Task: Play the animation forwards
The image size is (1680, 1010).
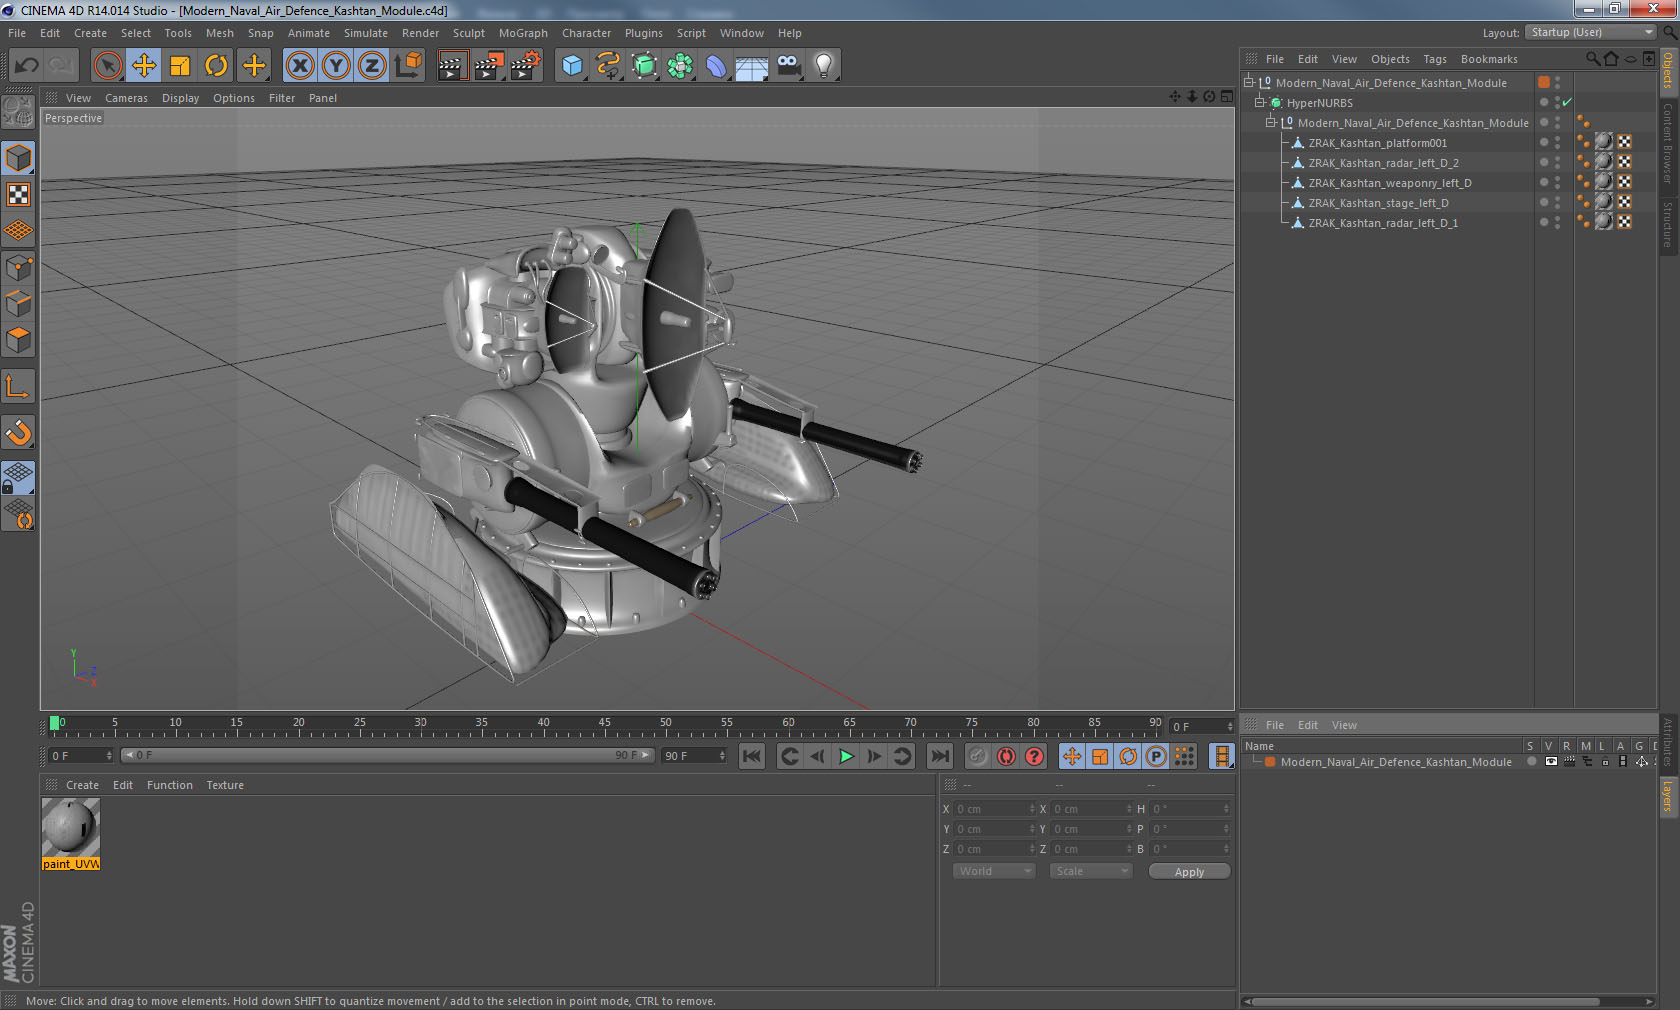Action: point(846,756)
